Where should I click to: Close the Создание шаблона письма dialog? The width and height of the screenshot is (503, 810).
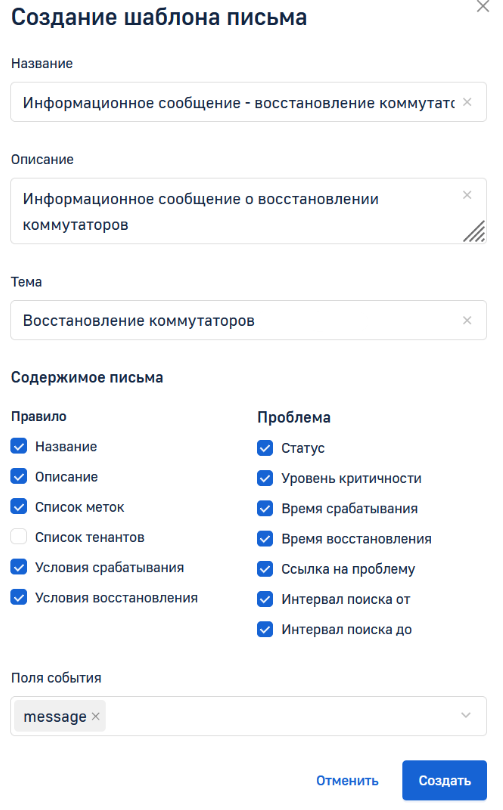483,6
